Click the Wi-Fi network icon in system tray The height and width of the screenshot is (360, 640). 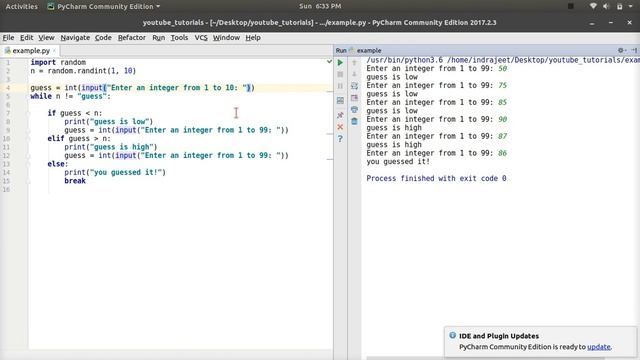[x=593, y=6]
